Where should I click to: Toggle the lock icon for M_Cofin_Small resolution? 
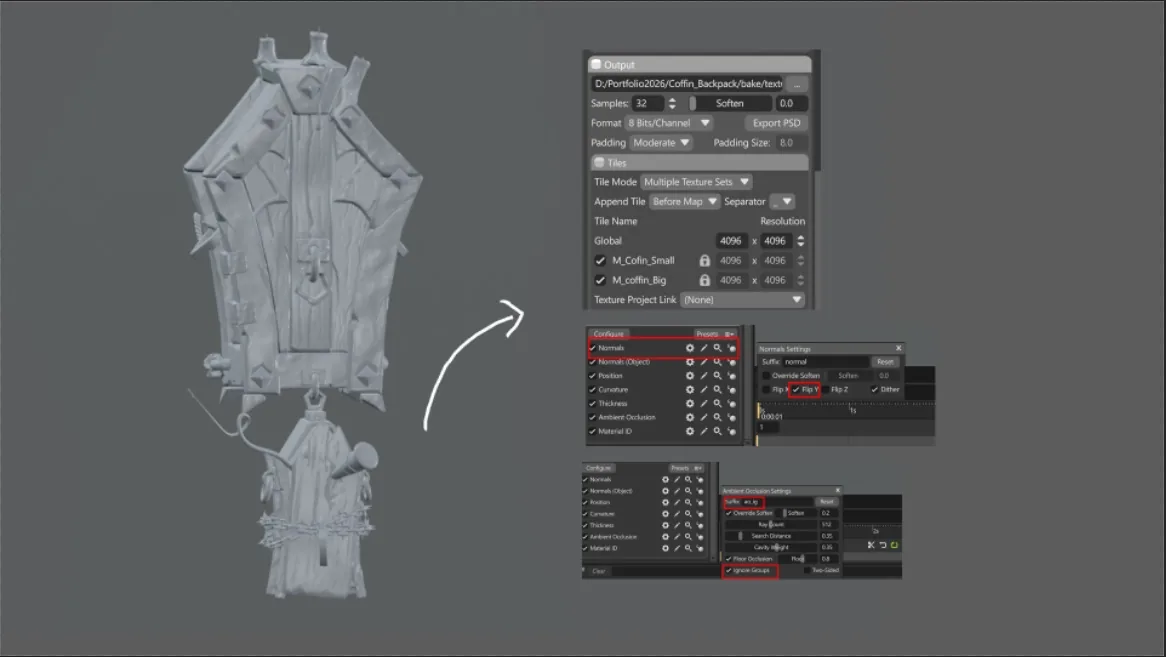[x=704, y=261]
